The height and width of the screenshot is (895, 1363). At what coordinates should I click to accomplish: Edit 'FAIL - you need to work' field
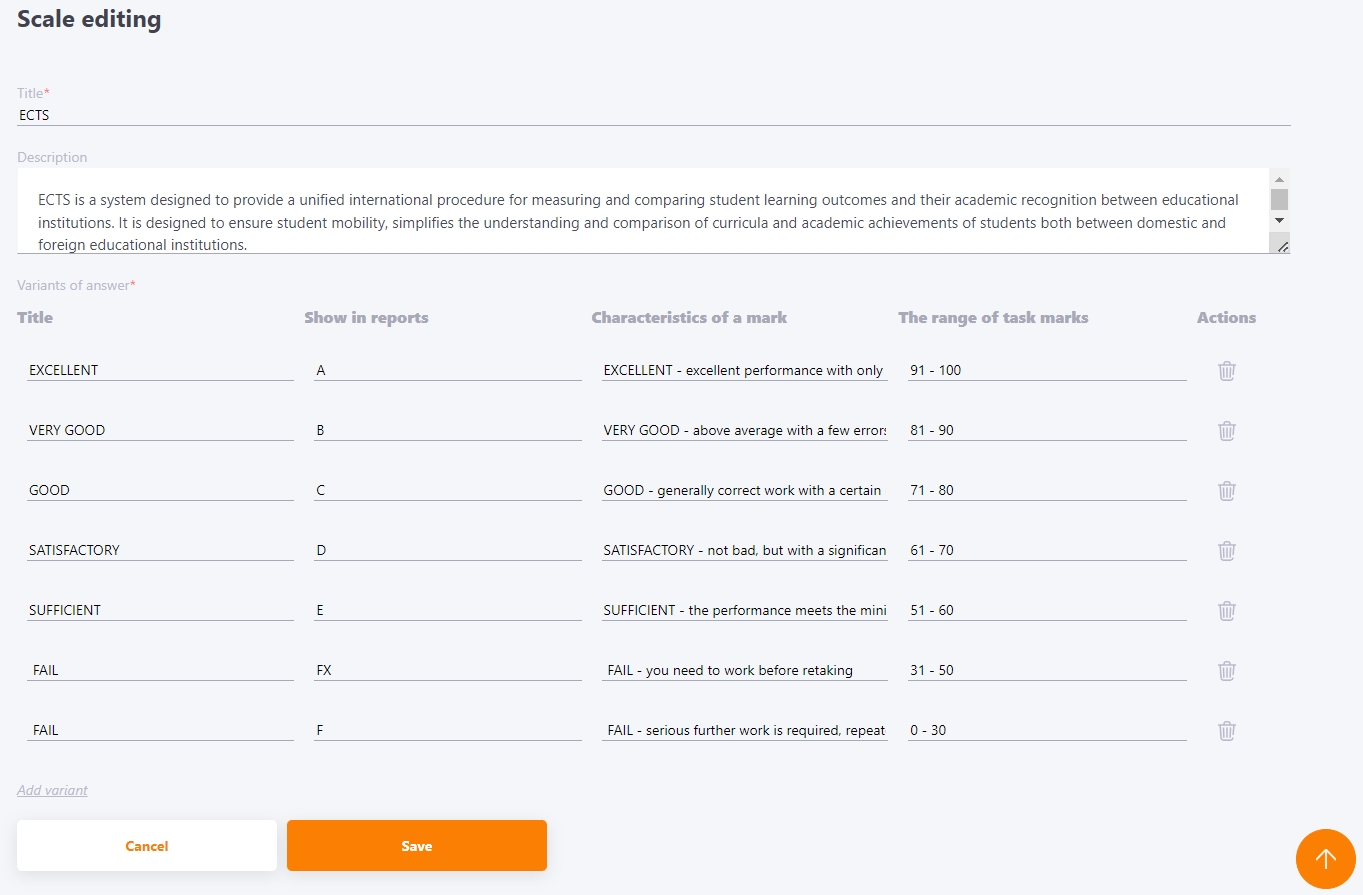745,670
